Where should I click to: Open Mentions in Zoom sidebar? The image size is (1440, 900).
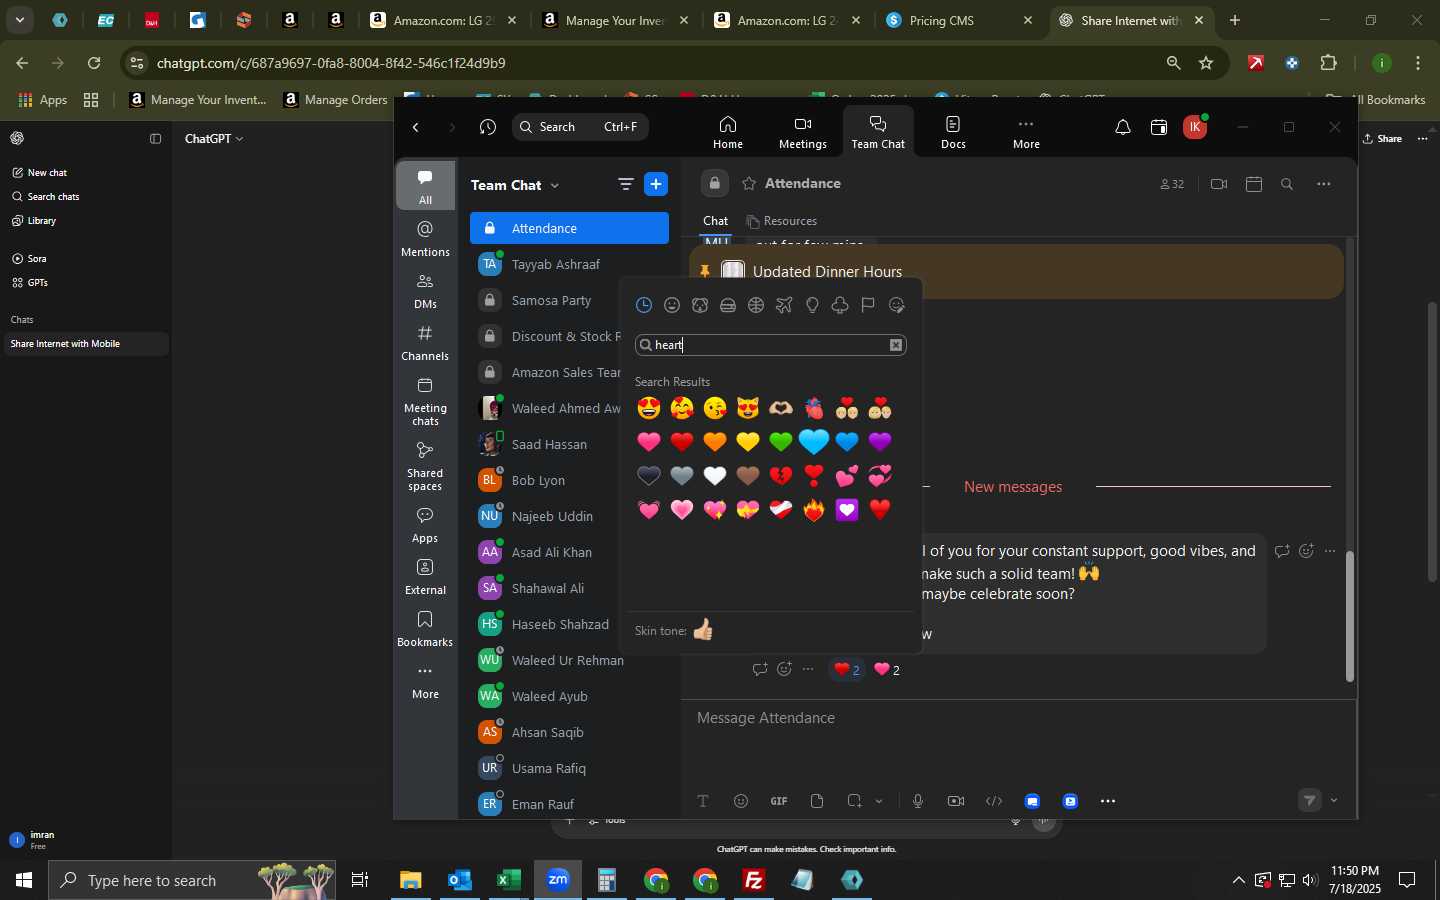425,240
